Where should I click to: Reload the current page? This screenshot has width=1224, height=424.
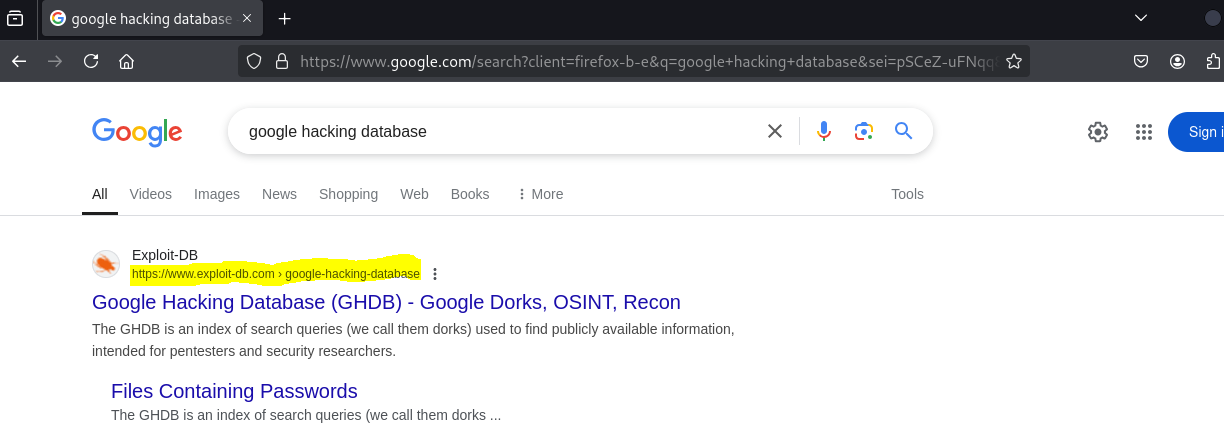[x=91, y=61]
